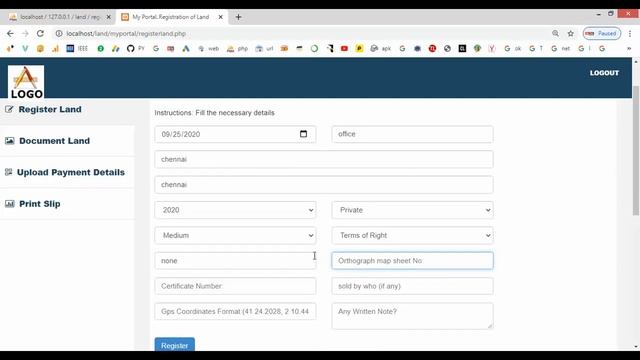Open the 'web' bookmark

pyautogui.click(x=209, y=49)
